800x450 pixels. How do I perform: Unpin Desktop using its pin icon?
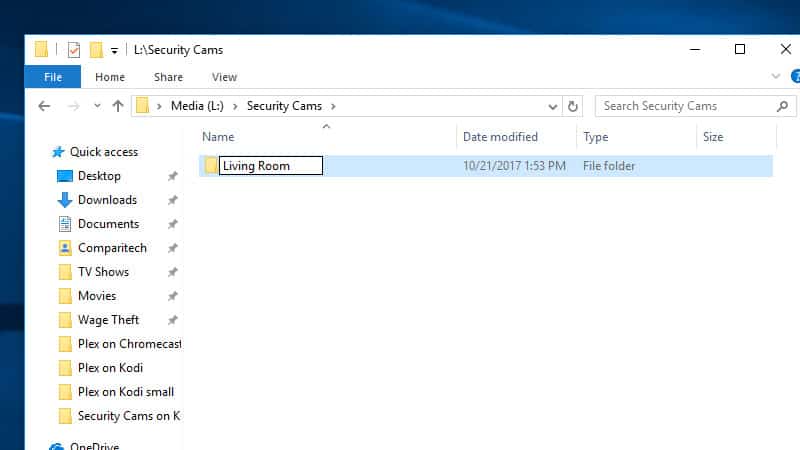pos(172,176)
